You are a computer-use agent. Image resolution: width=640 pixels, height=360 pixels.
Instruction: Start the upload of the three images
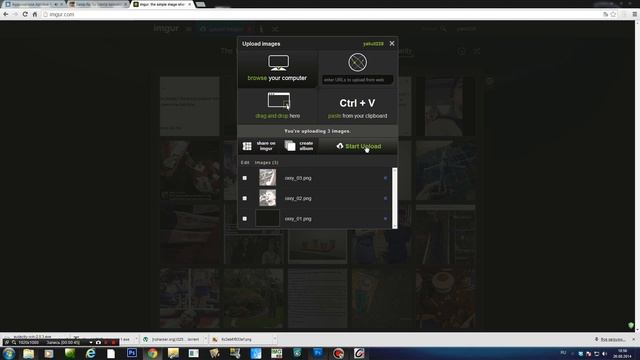pos(359,146)
